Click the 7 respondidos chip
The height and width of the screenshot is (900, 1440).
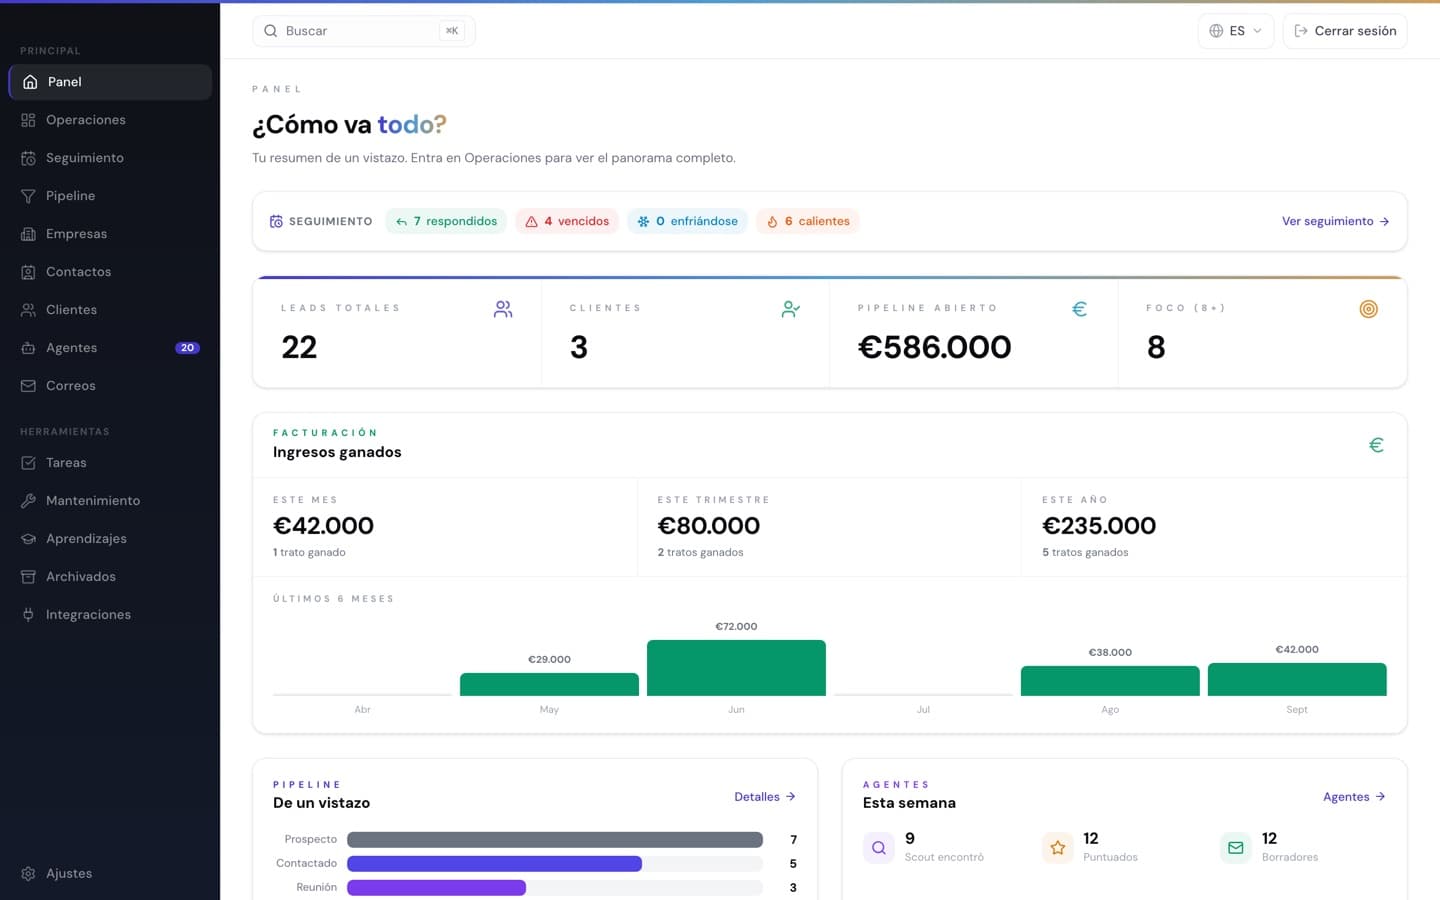pyautogui.click(x=446, y=221)
